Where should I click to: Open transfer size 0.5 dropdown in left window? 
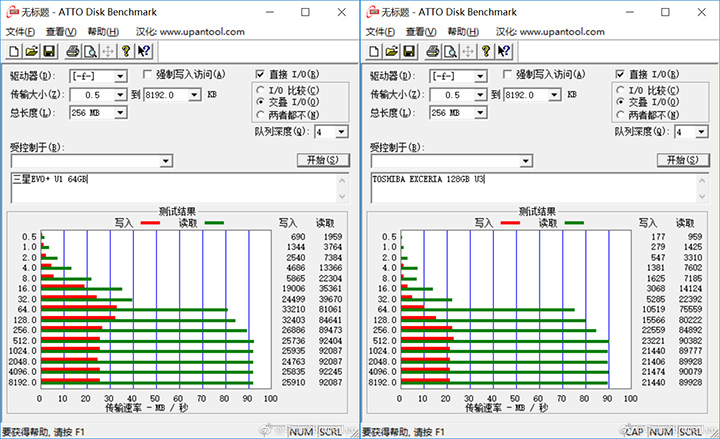coord(120,95)
